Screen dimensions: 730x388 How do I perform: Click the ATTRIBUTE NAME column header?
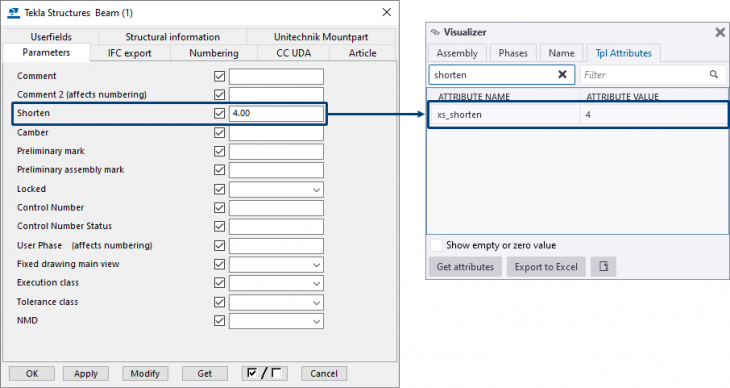tap(474, 97)
